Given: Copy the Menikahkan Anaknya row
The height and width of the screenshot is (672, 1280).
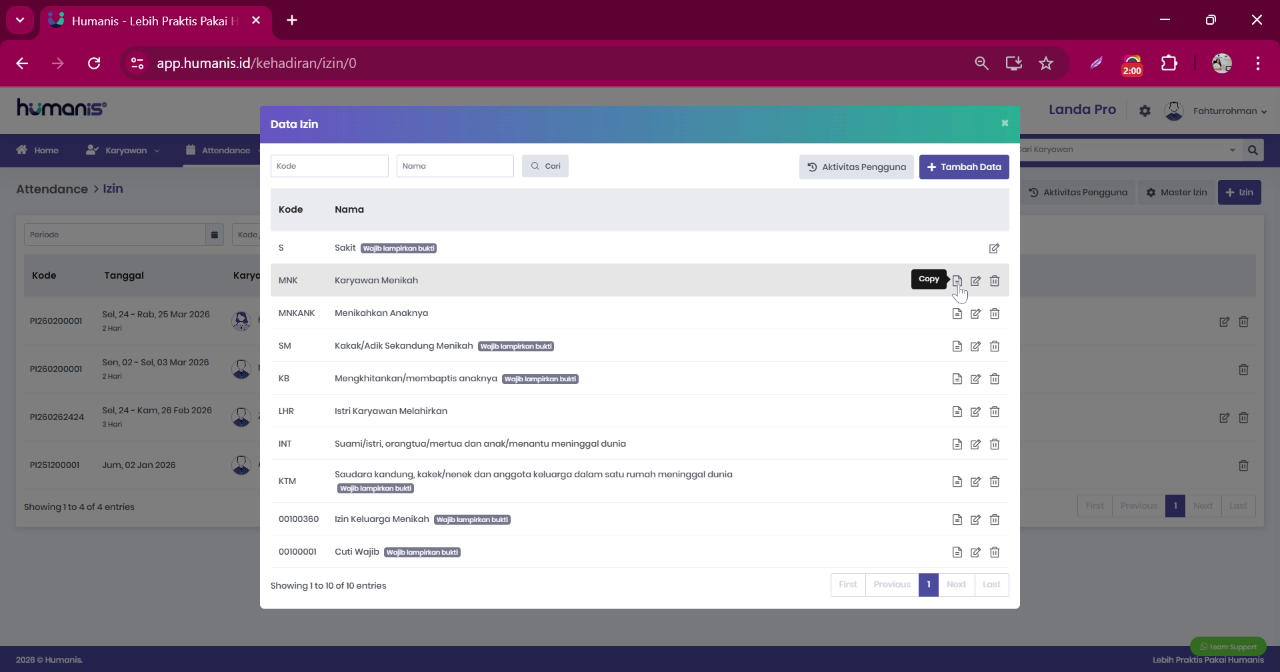Looking at the screenshot, I should point(957,313).
